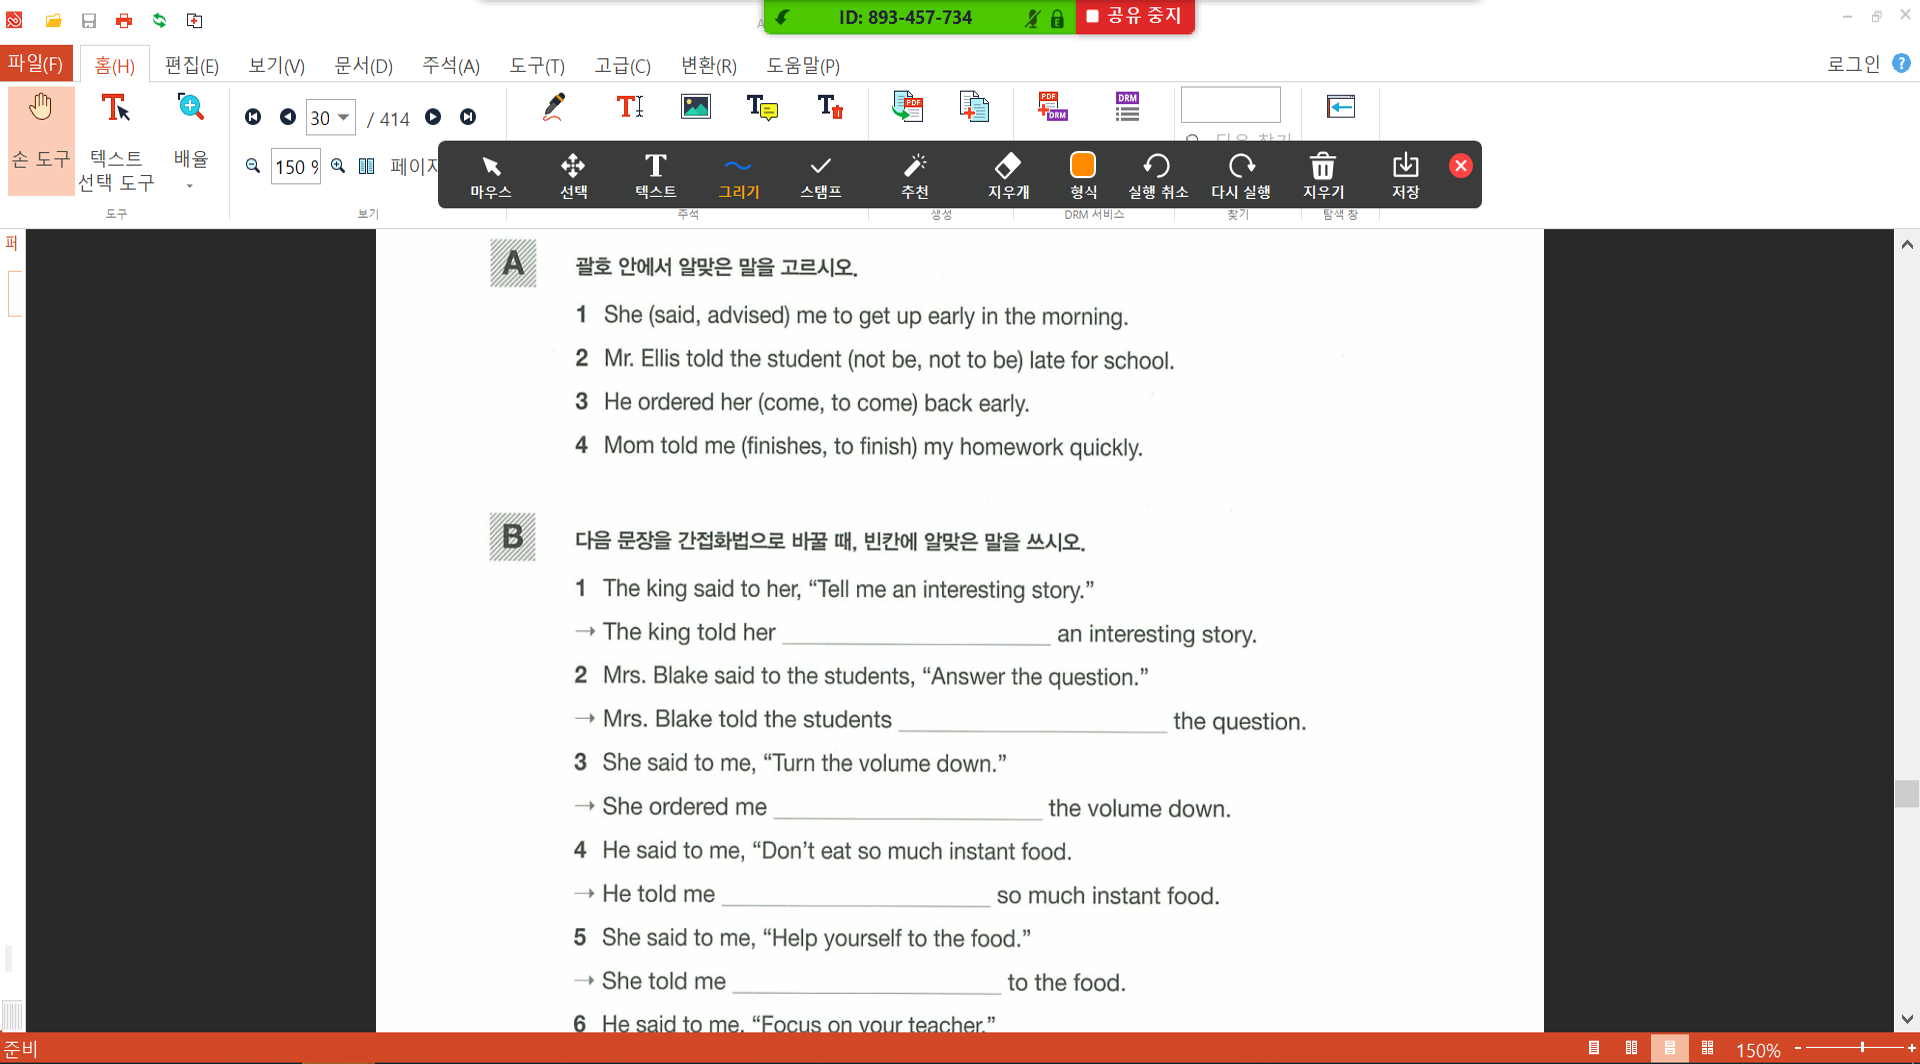Open the 파일(F) file menu

click(x=36, y=63)
